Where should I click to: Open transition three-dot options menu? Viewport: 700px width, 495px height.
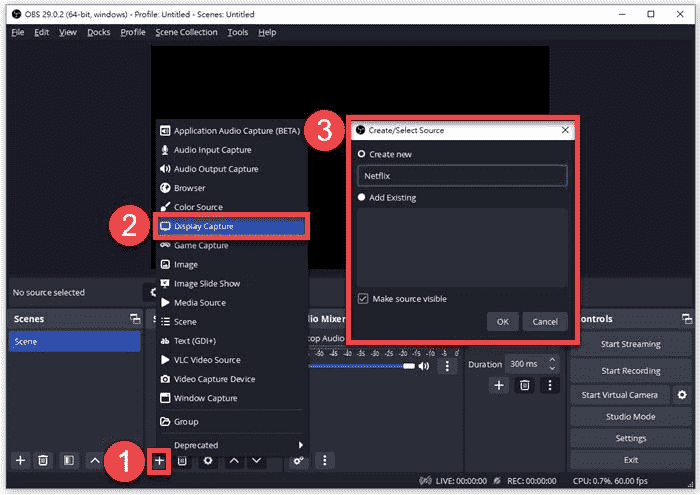tap(549, 385)
